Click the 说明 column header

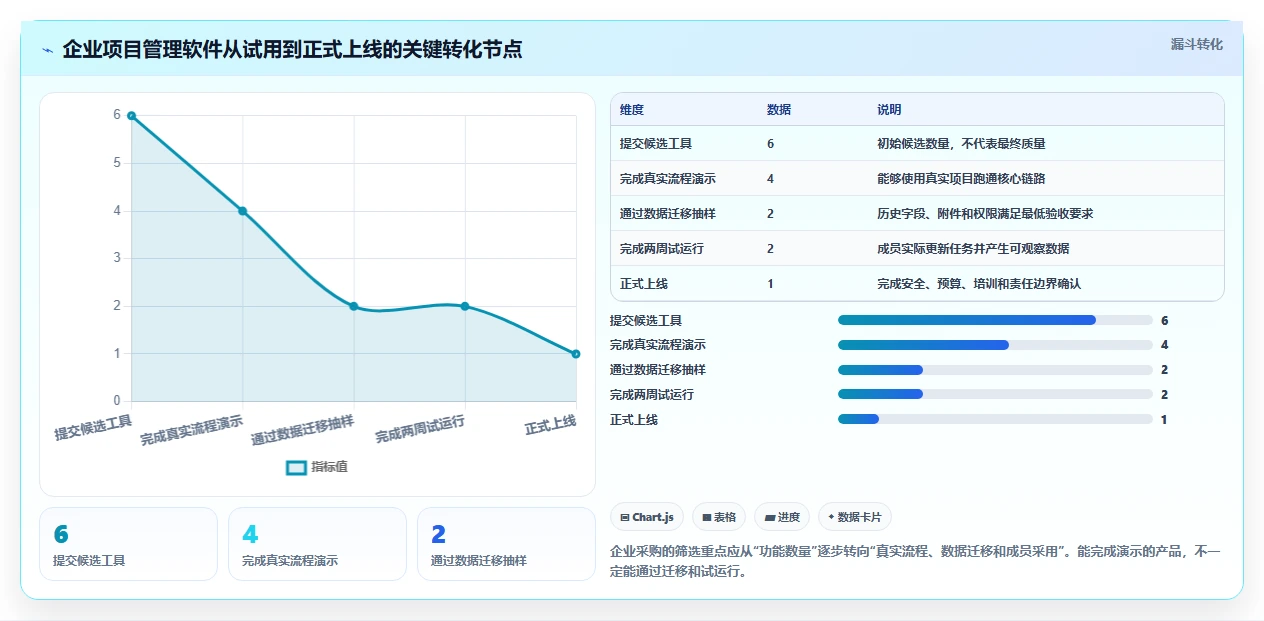click(x=889, y=110)
